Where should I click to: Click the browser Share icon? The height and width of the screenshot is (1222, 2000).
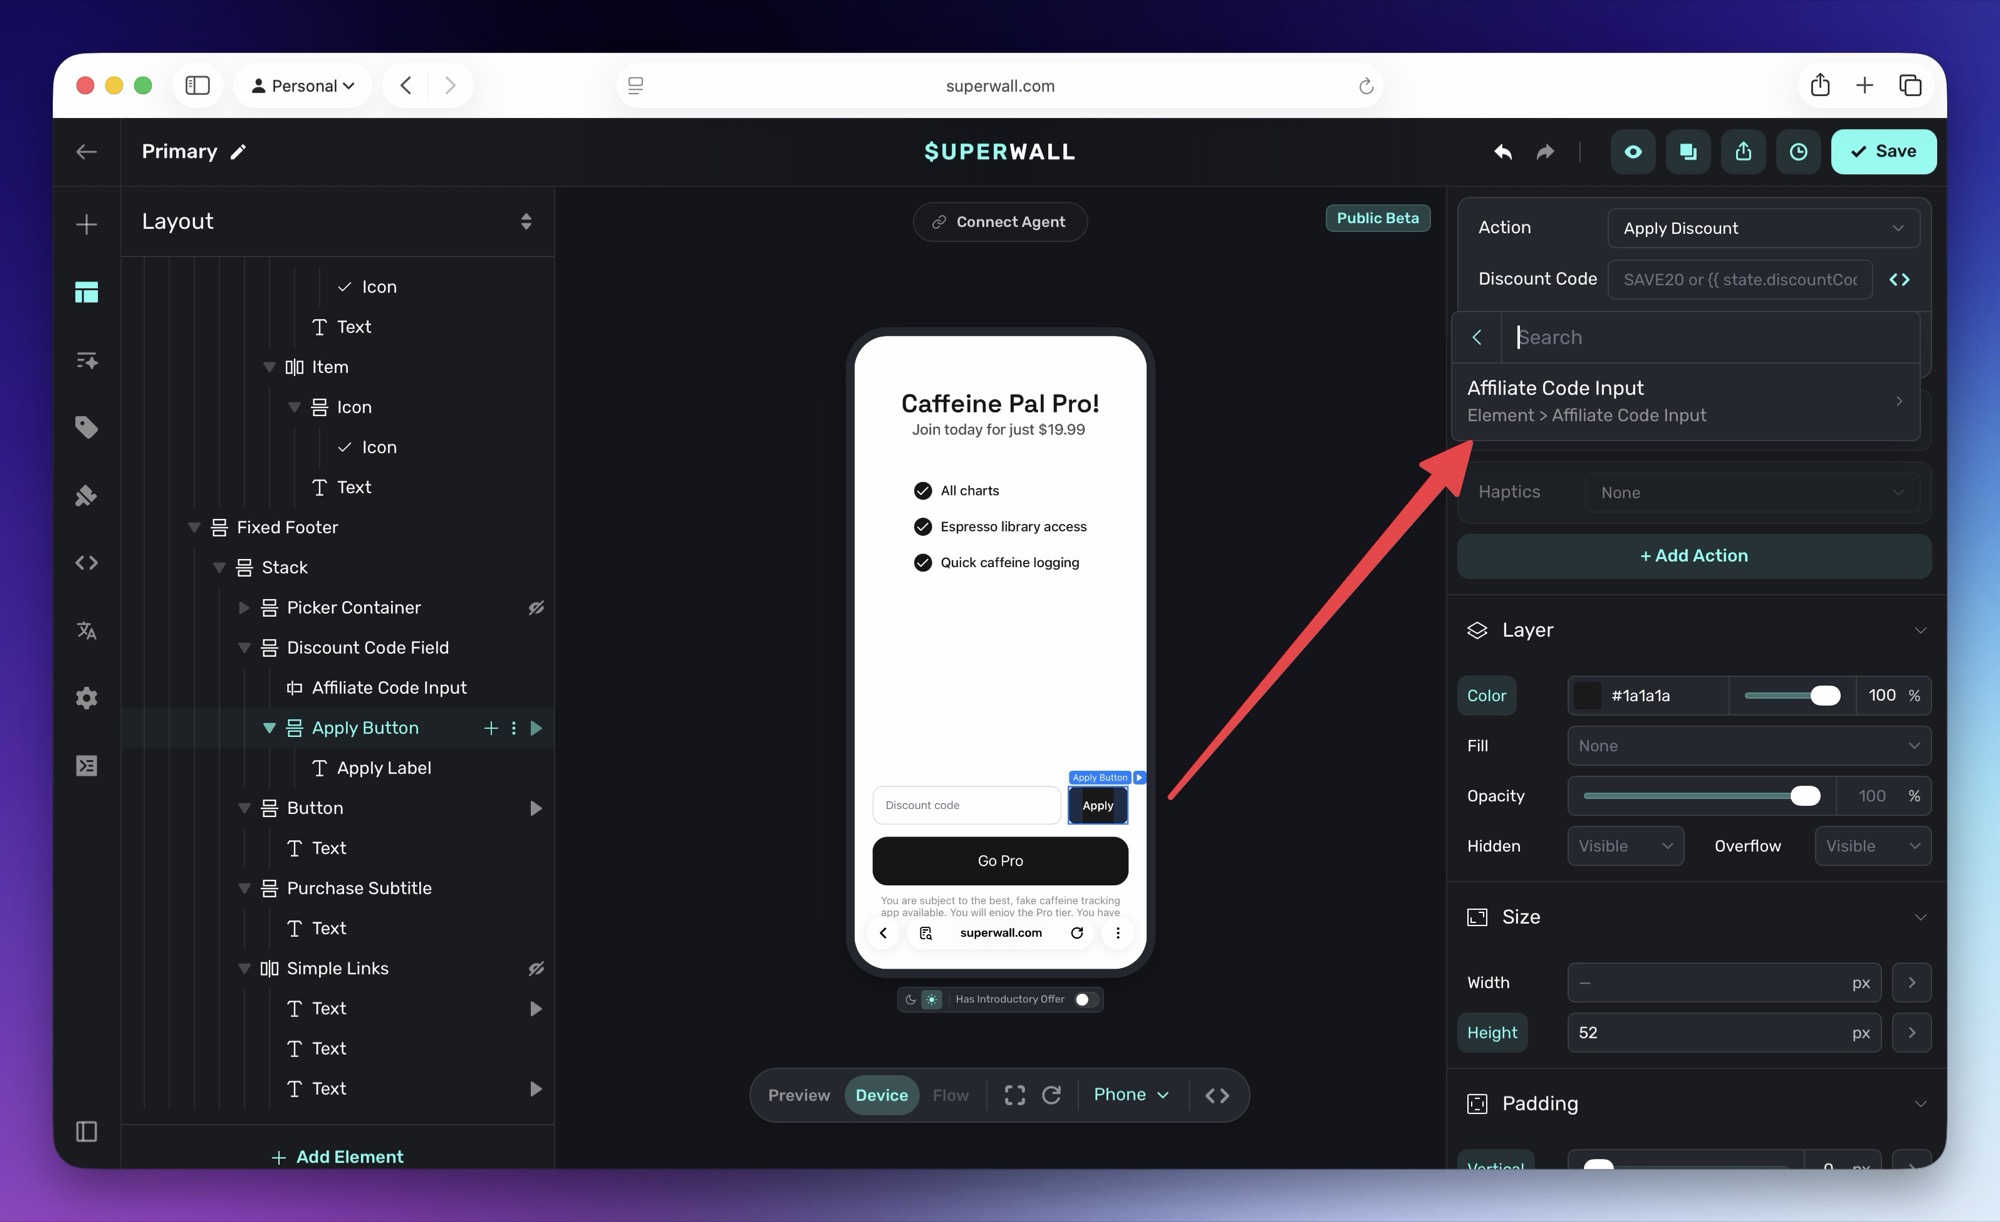click(1820, 85)
